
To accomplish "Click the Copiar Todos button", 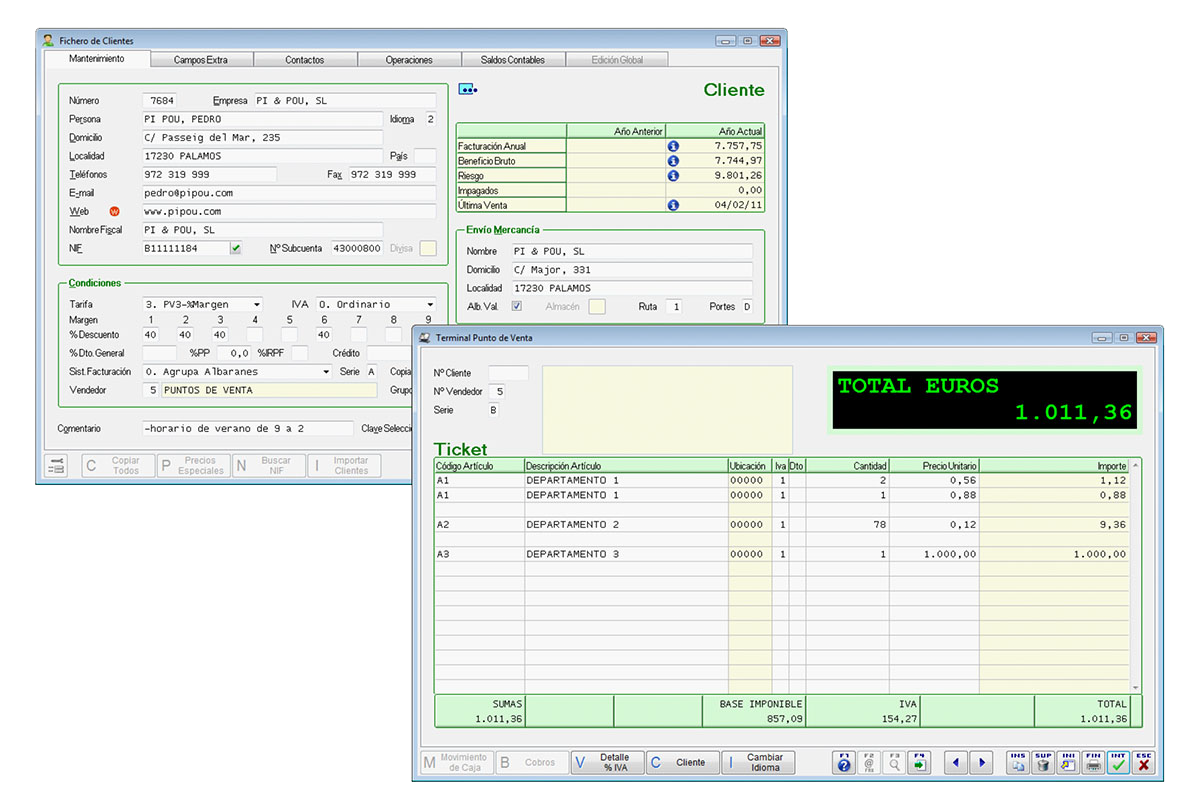I will (x=117, y=466).
